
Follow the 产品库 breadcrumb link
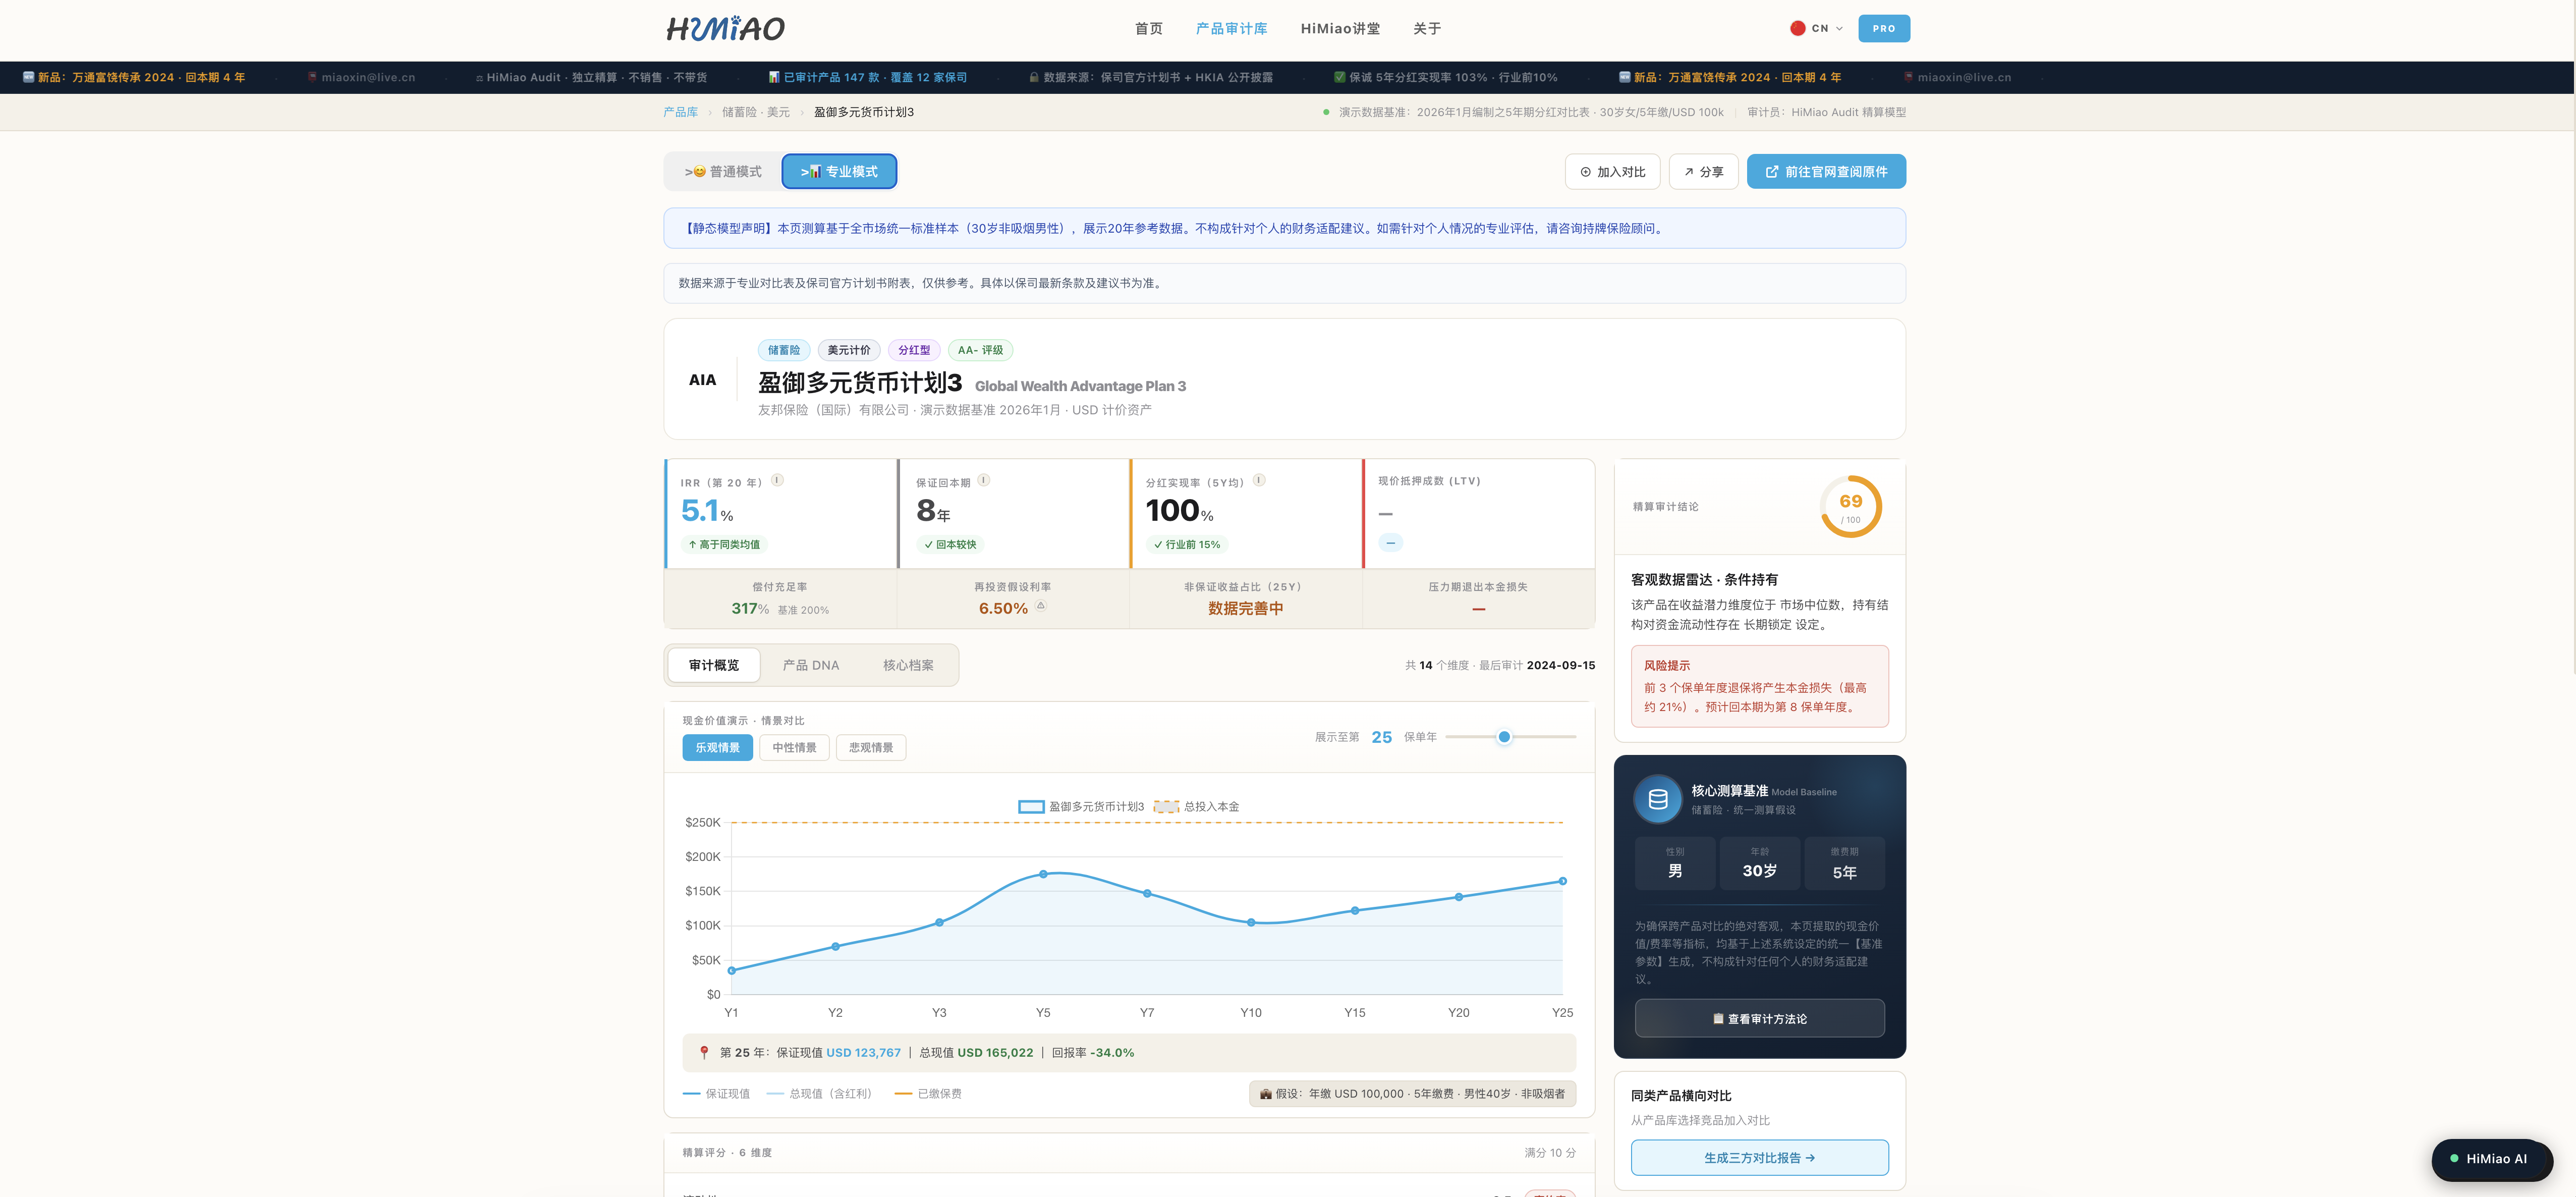(x=681, y=112)
